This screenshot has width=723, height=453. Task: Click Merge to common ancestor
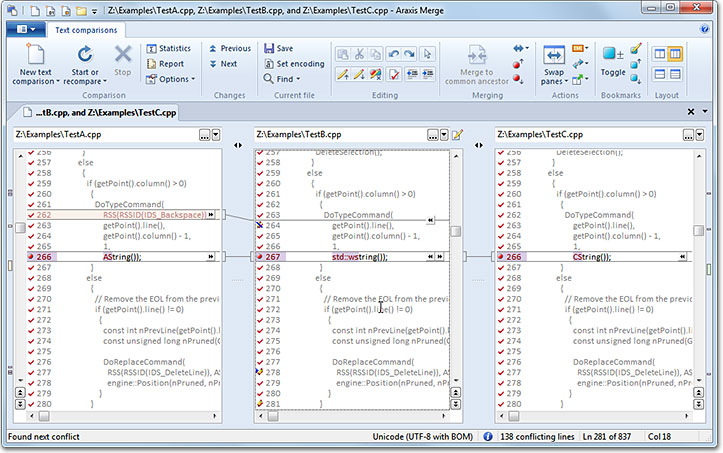(477, 65)
